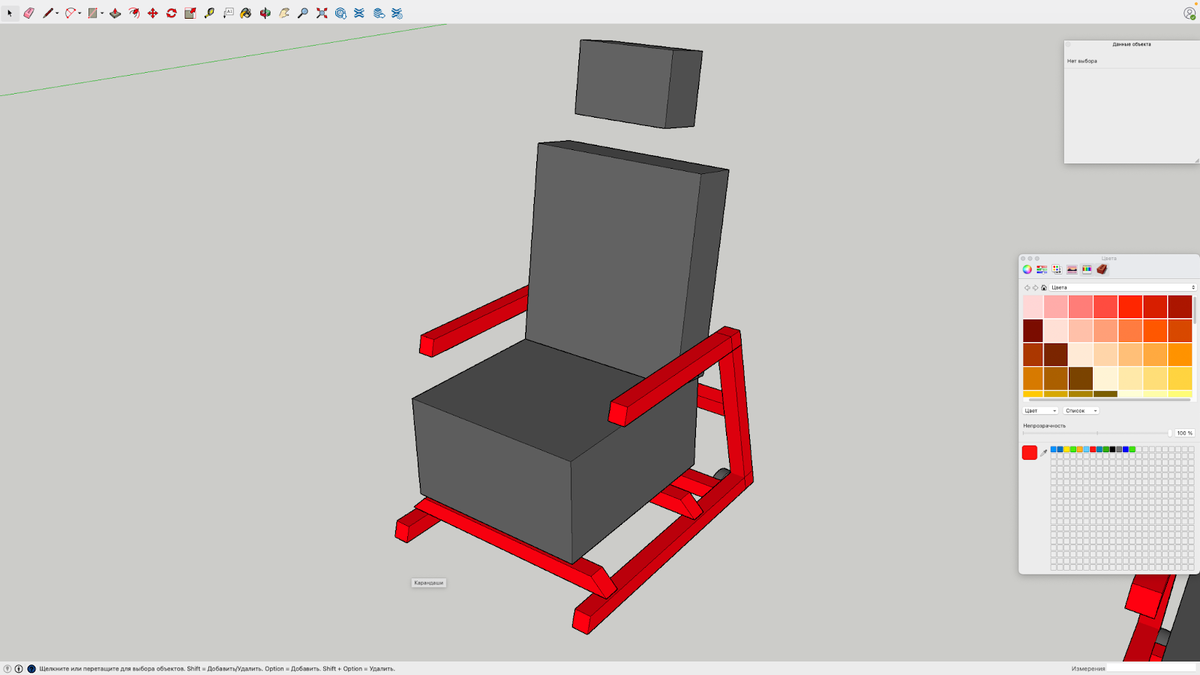Select the bright red material swatch

[1130, 306]
